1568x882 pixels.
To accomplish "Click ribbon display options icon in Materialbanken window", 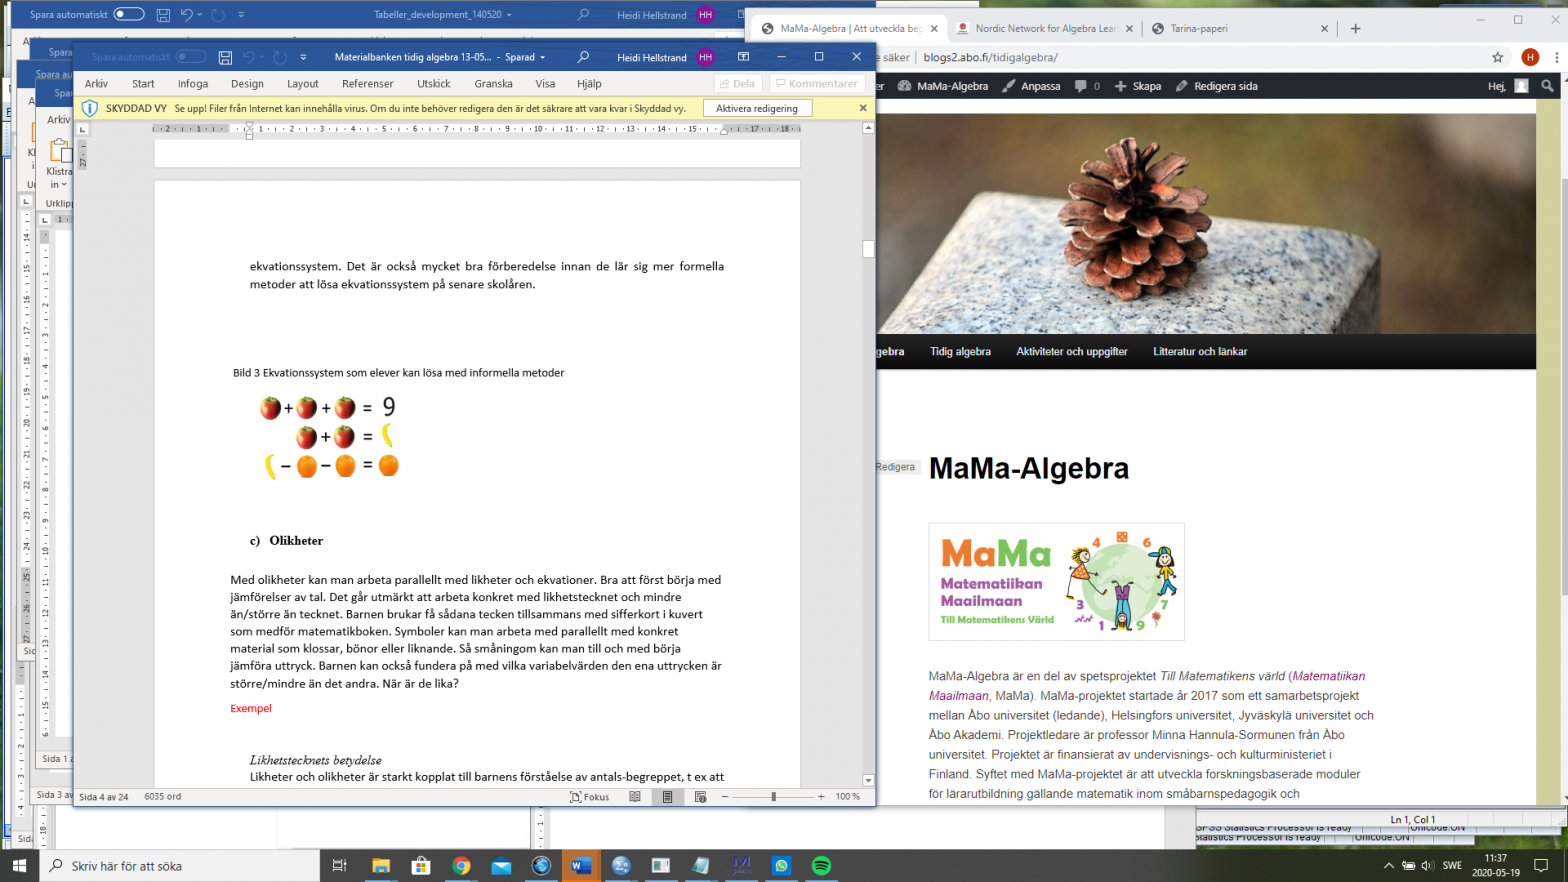I will (743, 57).
